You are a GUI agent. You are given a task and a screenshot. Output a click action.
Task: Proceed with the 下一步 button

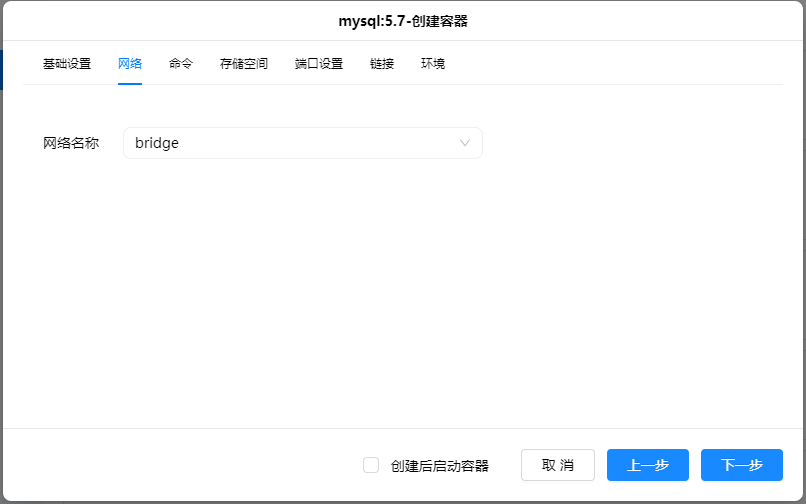coord(741,465)
